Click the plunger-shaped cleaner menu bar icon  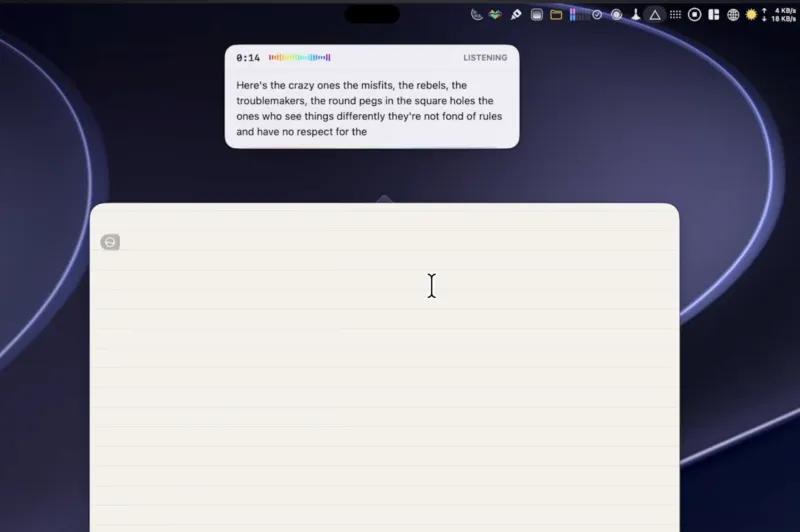pyautogui.click(x=636, y=15)
